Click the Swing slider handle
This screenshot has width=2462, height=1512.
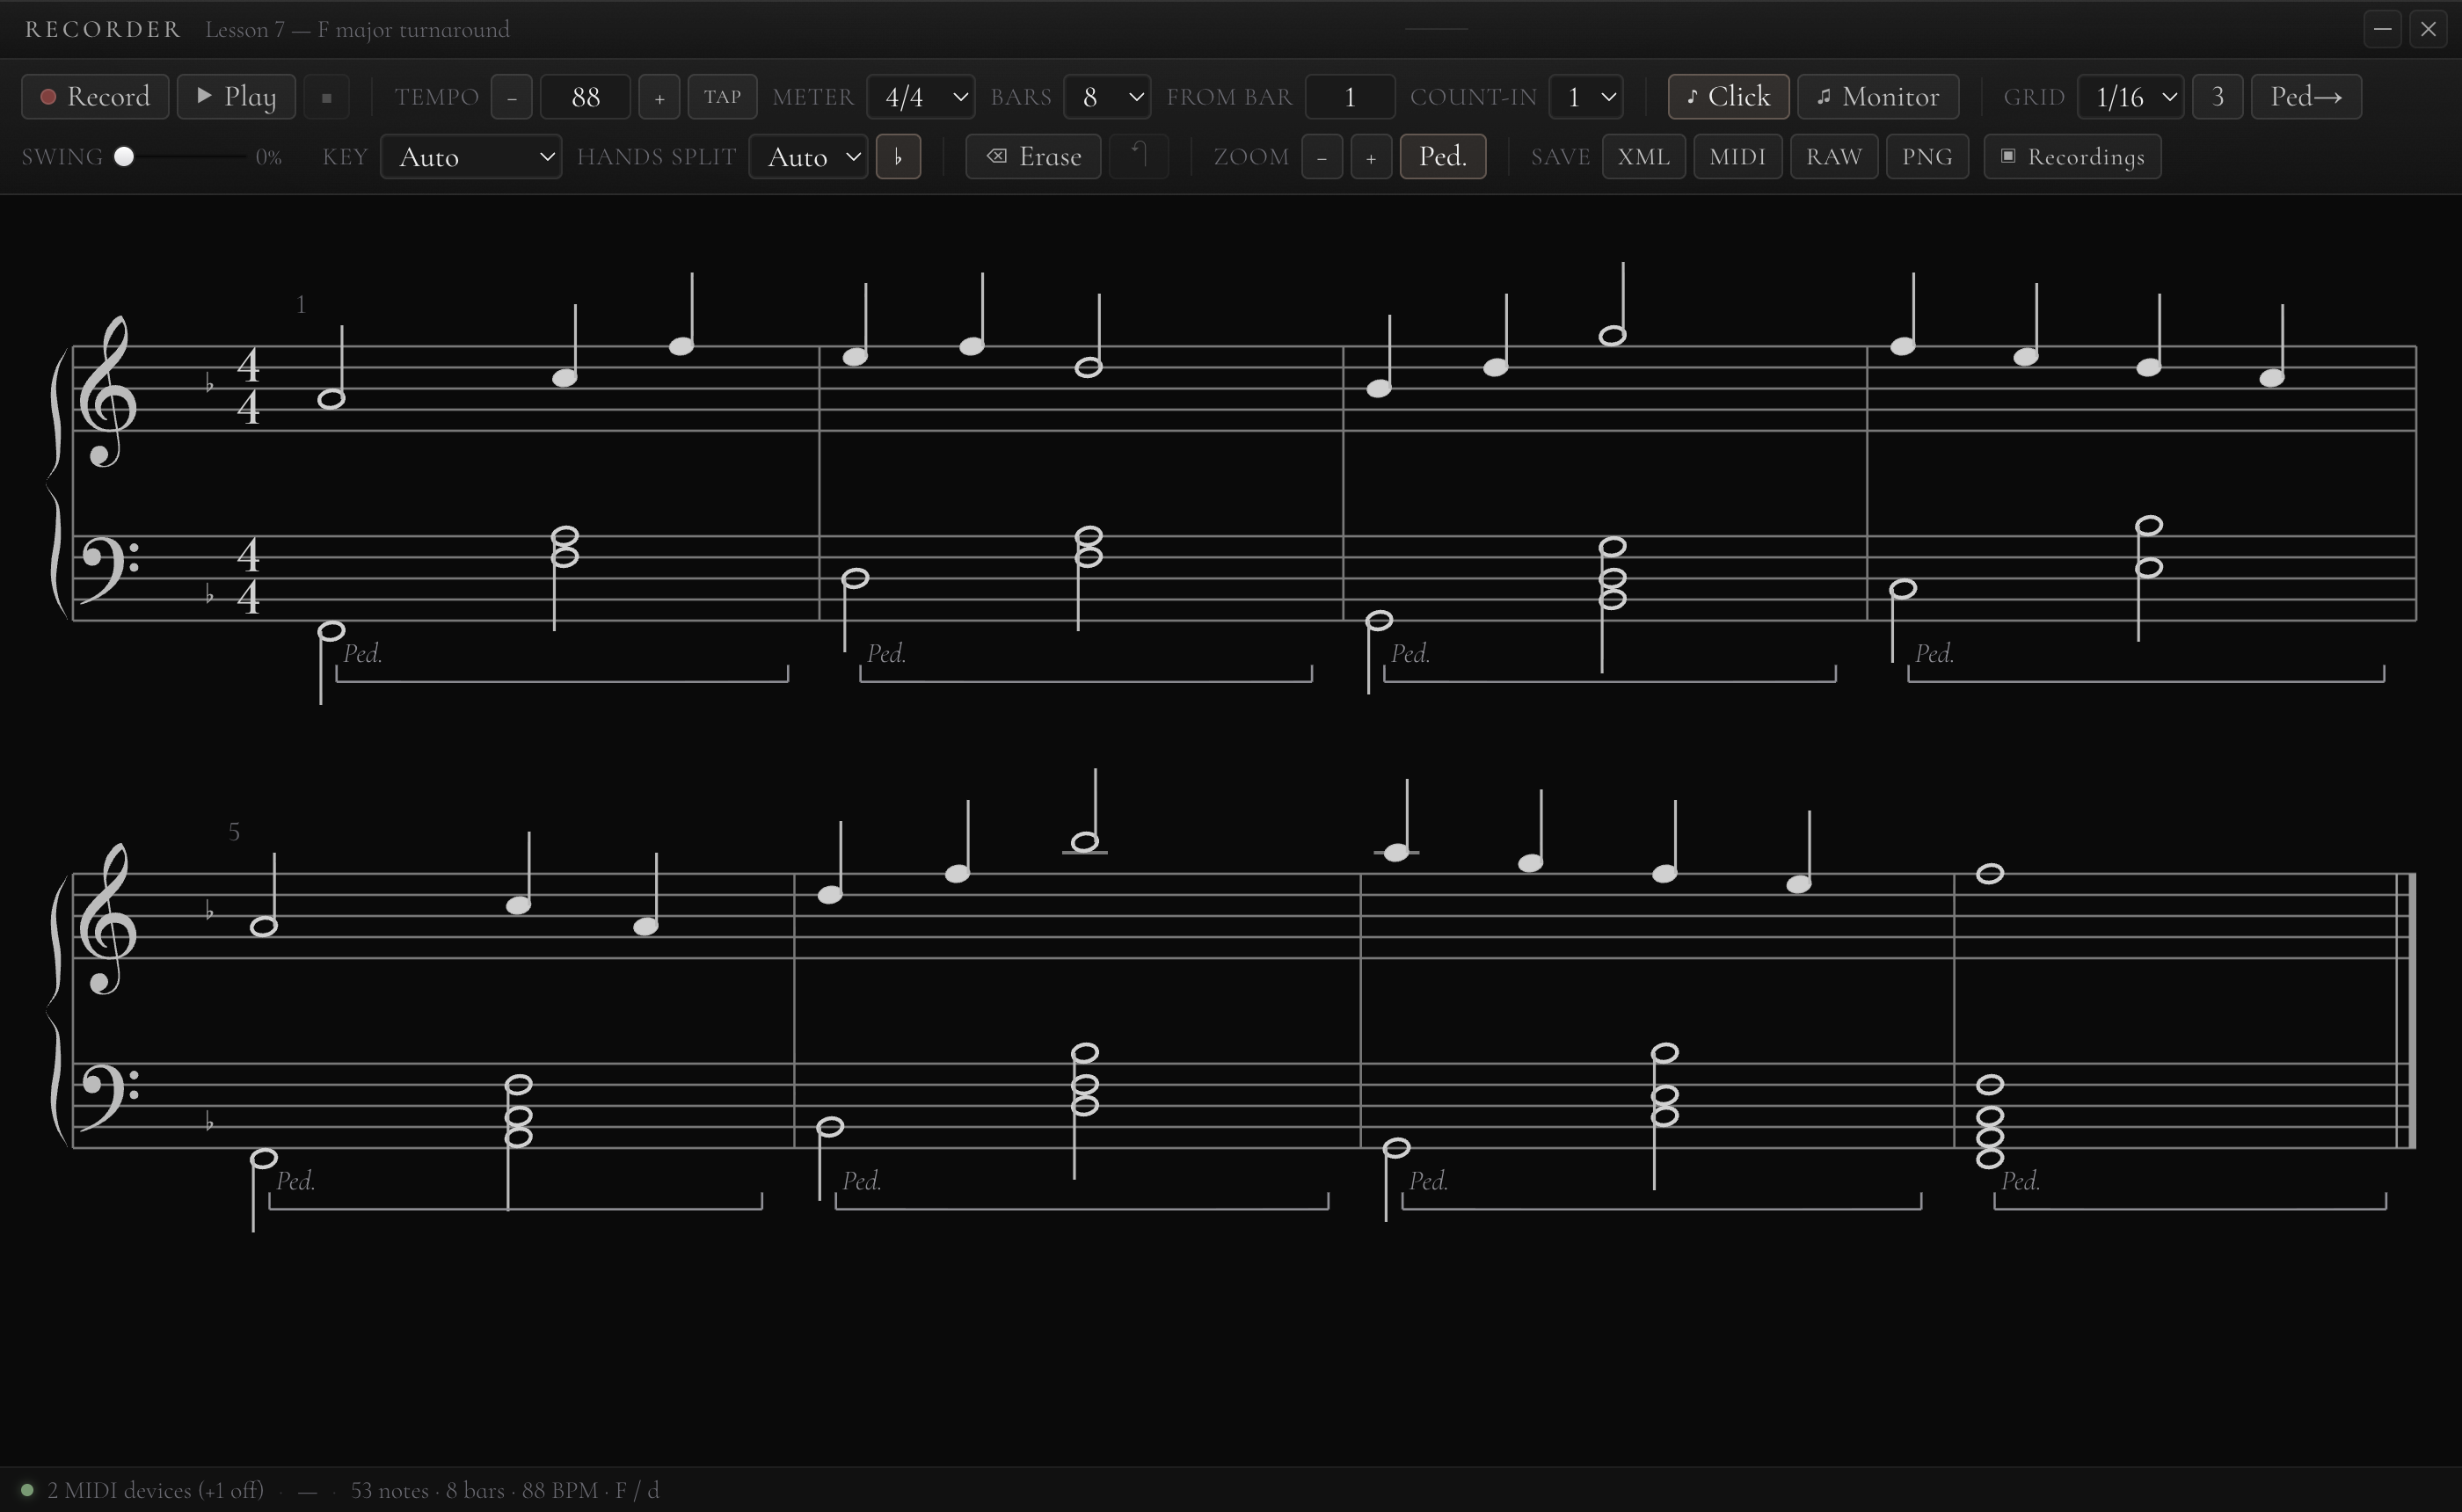coord(124,156)
